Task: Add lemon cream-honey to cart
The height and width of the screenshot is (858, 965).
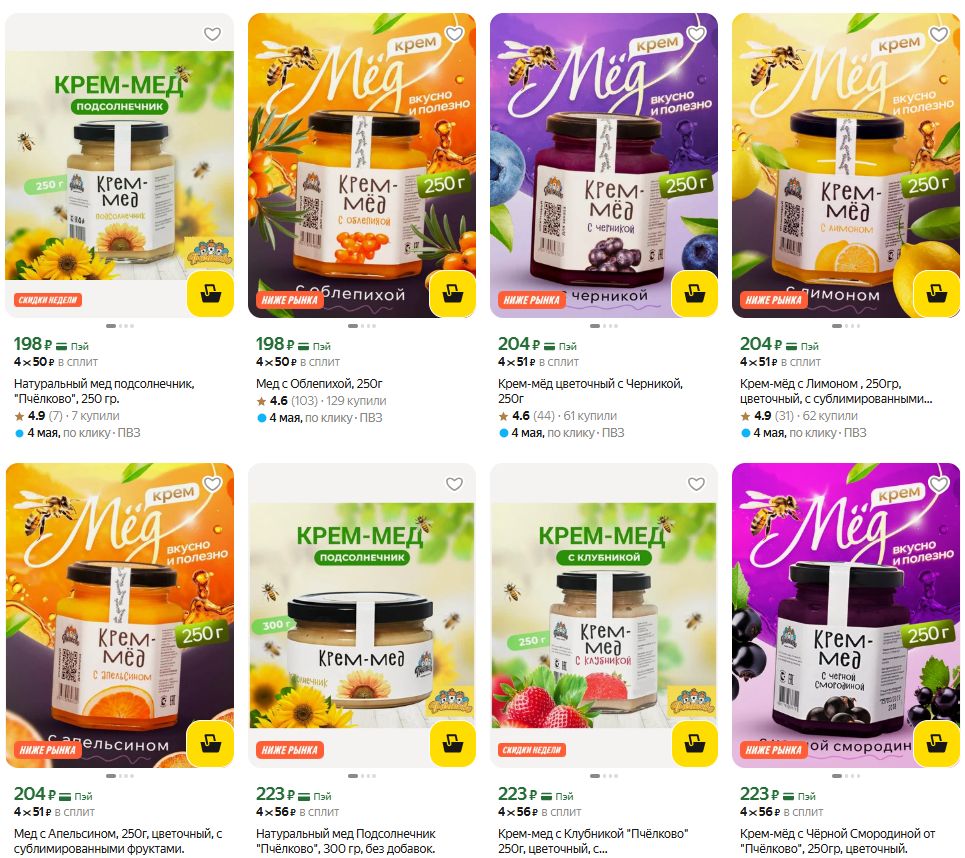Action: pyautogui.click(x=936, y=292)
